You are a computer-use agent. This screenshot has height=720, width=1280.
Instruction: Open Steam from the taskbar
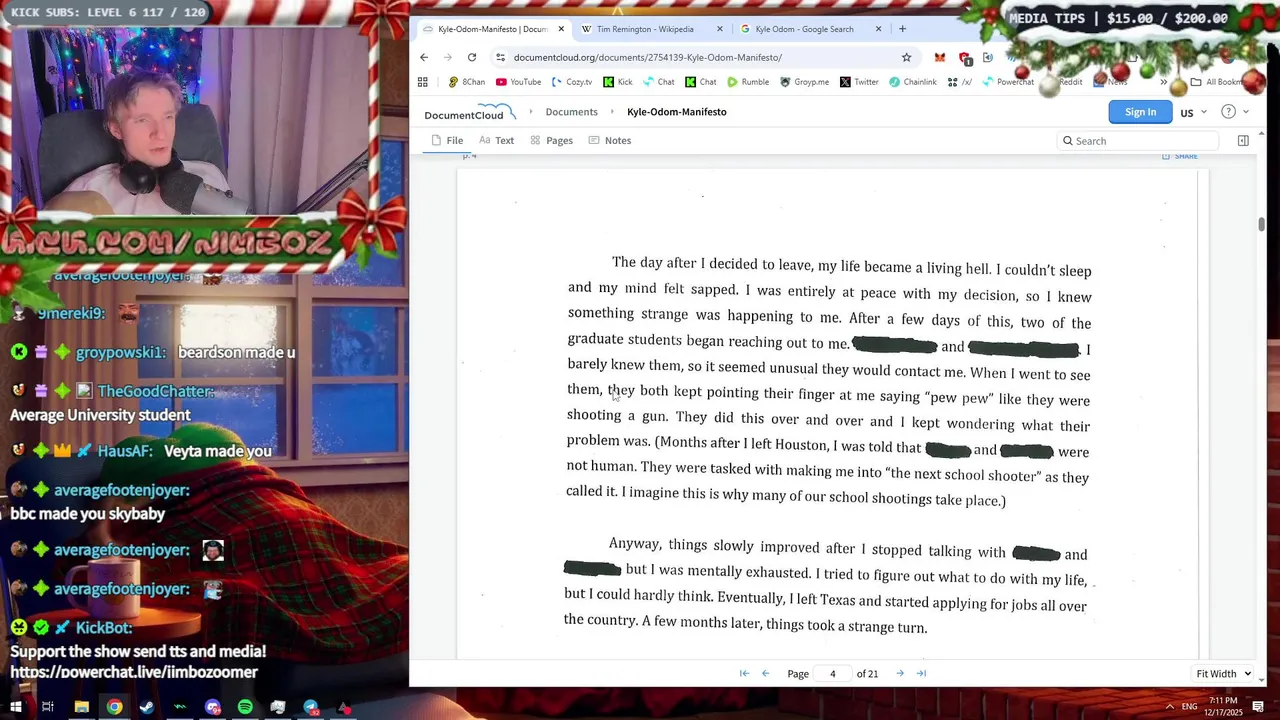(x=147, y=707)
